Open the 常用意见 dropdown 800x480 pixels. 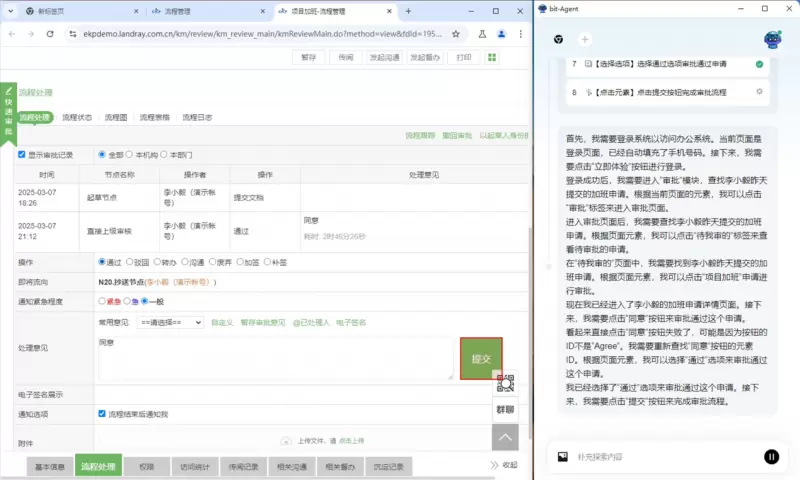pos(171,323)
